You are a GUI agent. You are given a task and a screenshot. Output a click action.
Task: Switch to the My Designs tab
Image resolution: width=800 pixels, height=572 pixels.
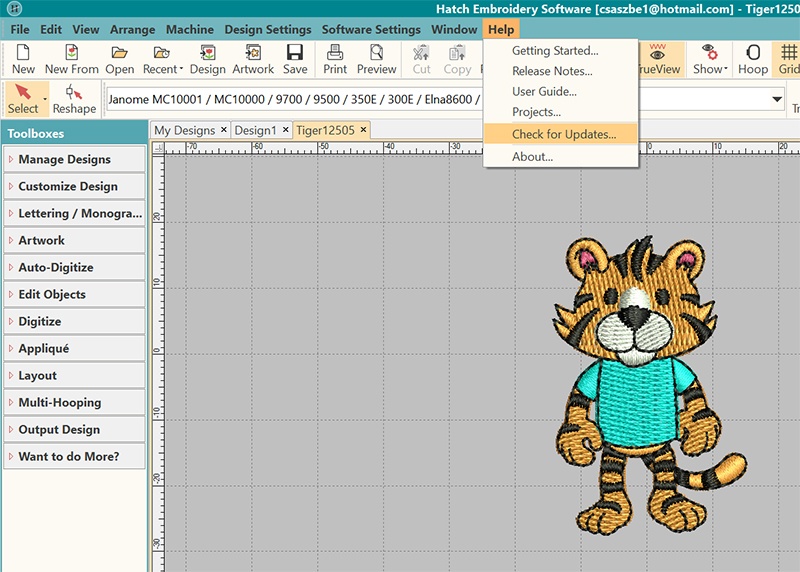point(184,130)
